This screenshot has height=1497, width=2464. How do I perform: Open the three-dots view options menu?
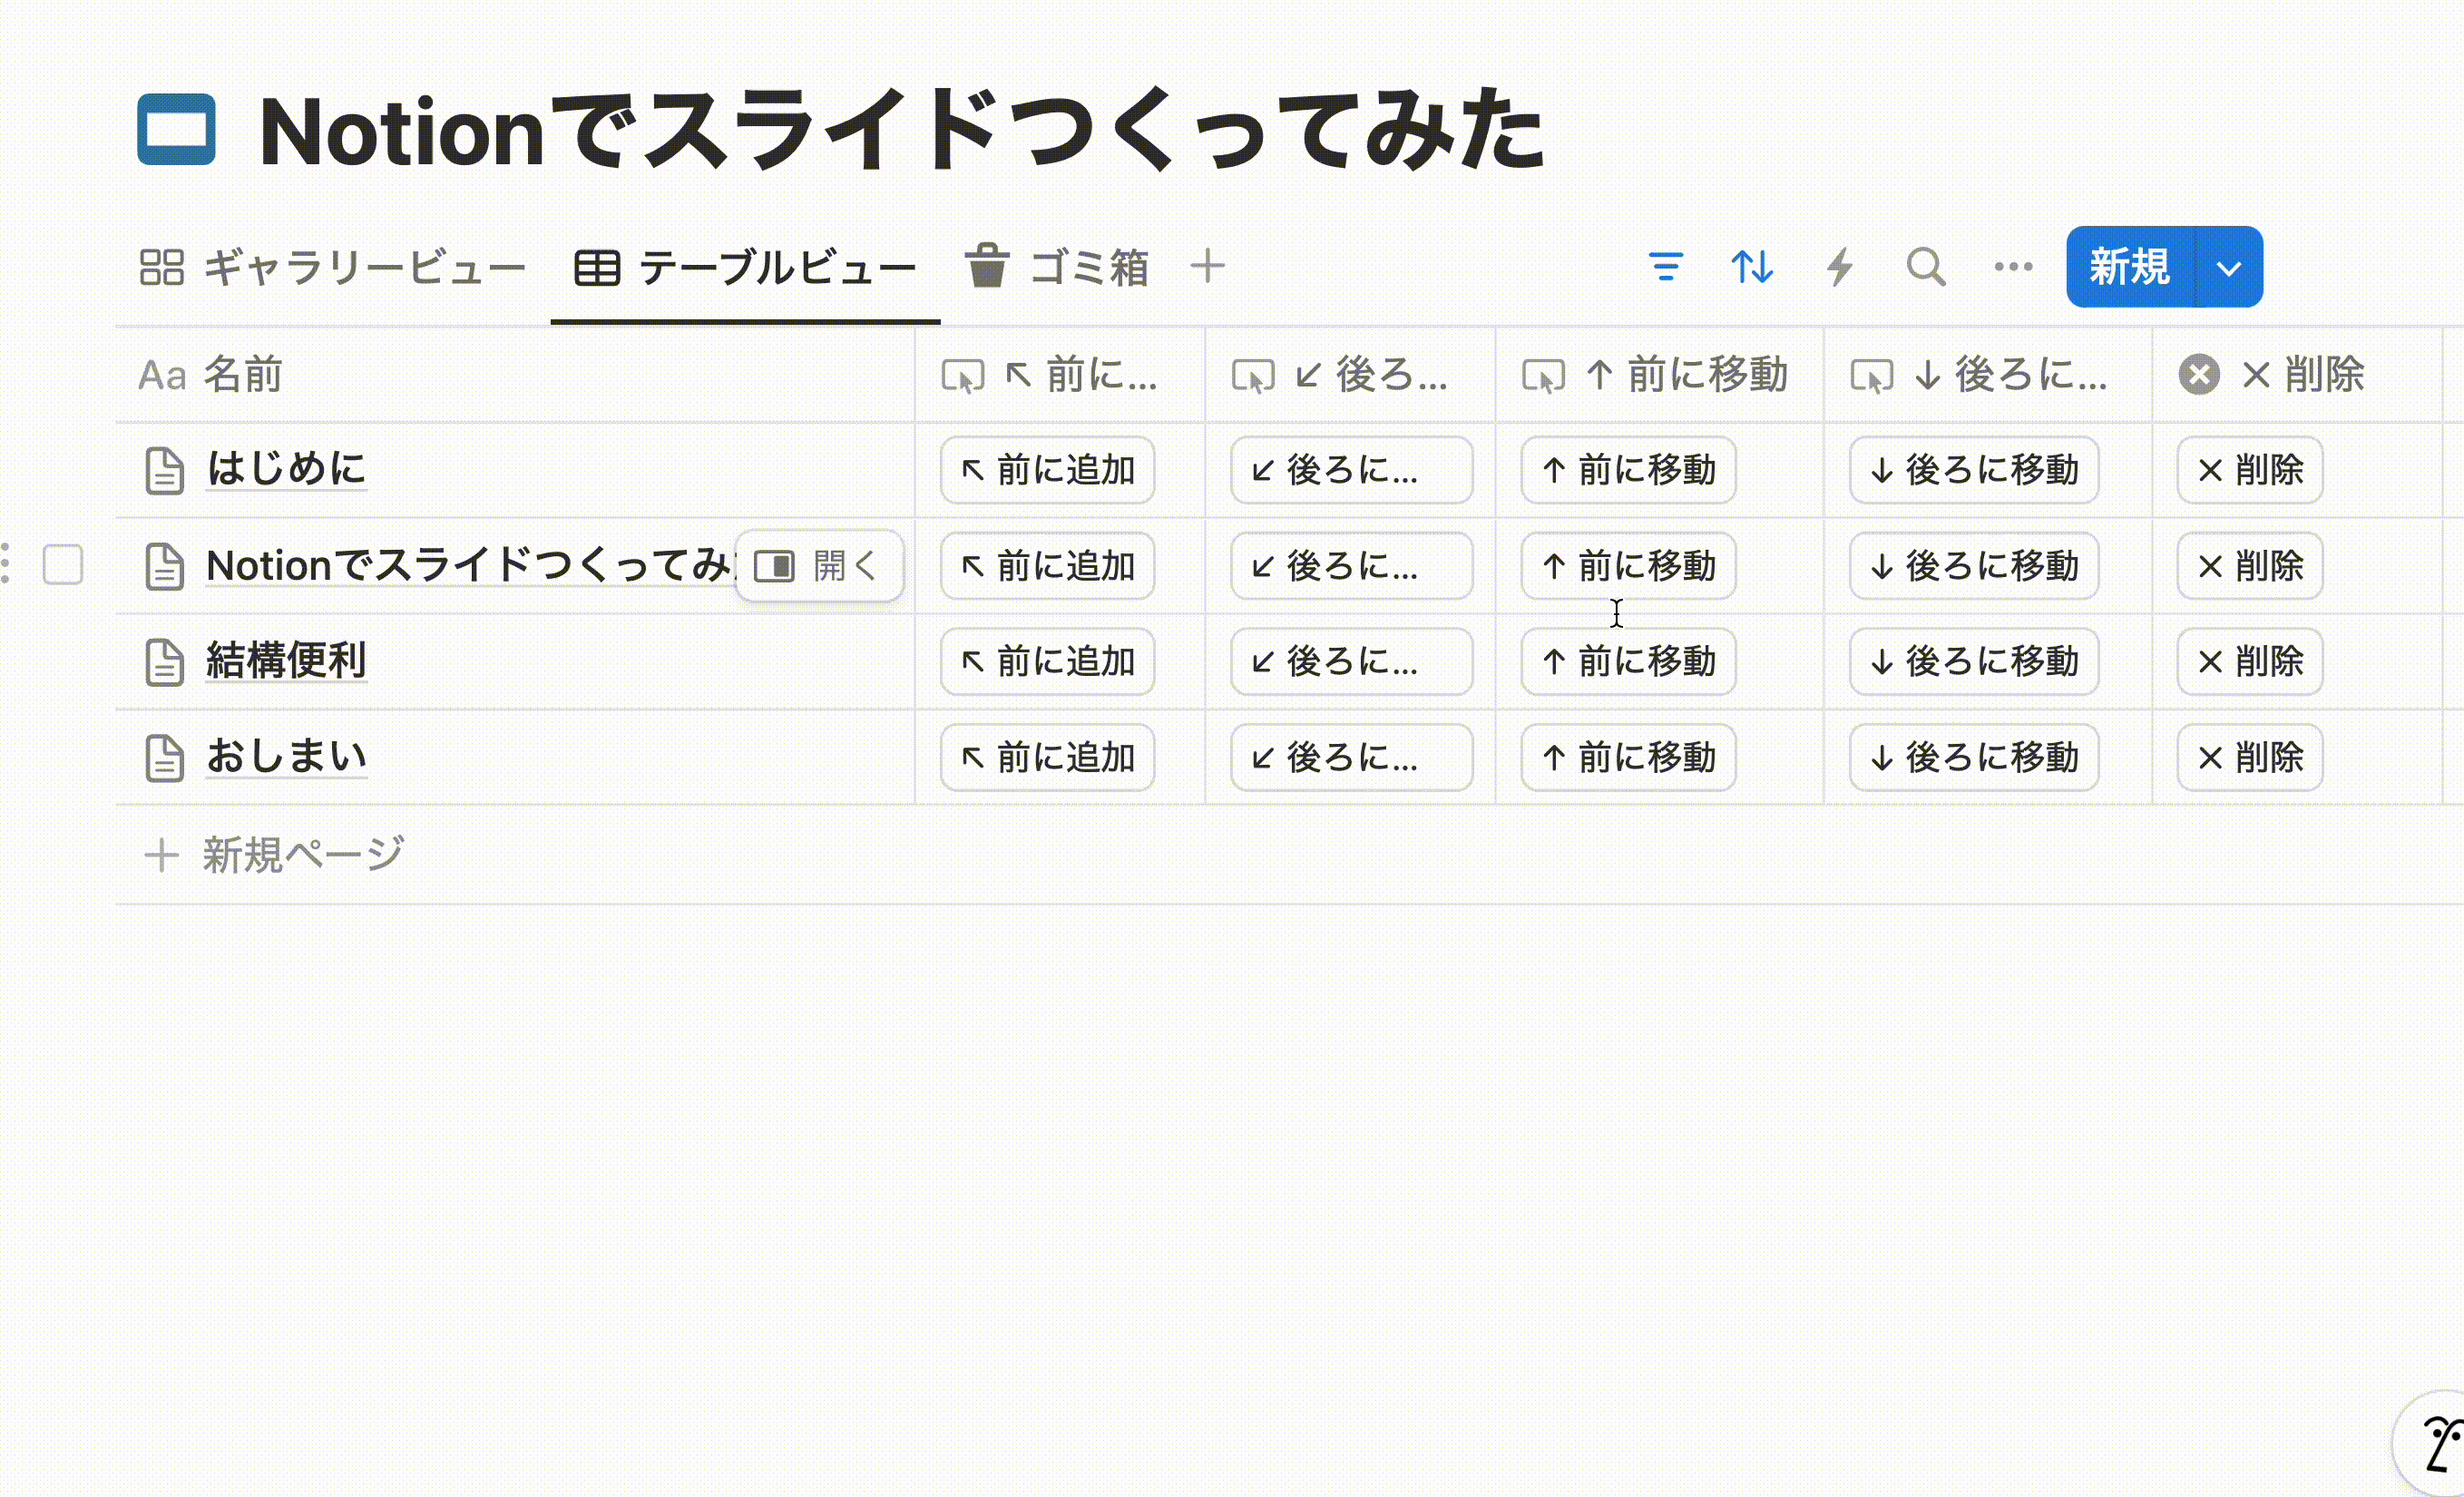point(2012,267)
